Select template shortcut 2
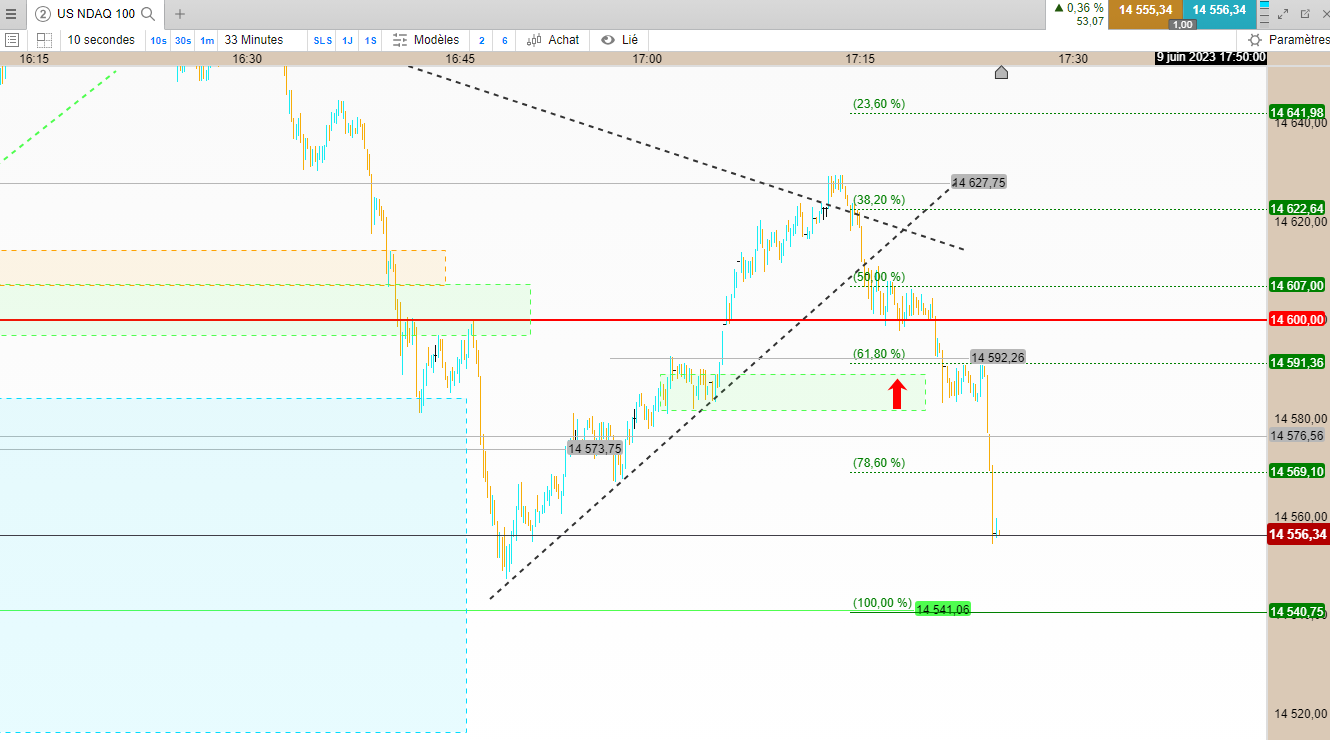The image size is (1330, 740). [482, 40]
